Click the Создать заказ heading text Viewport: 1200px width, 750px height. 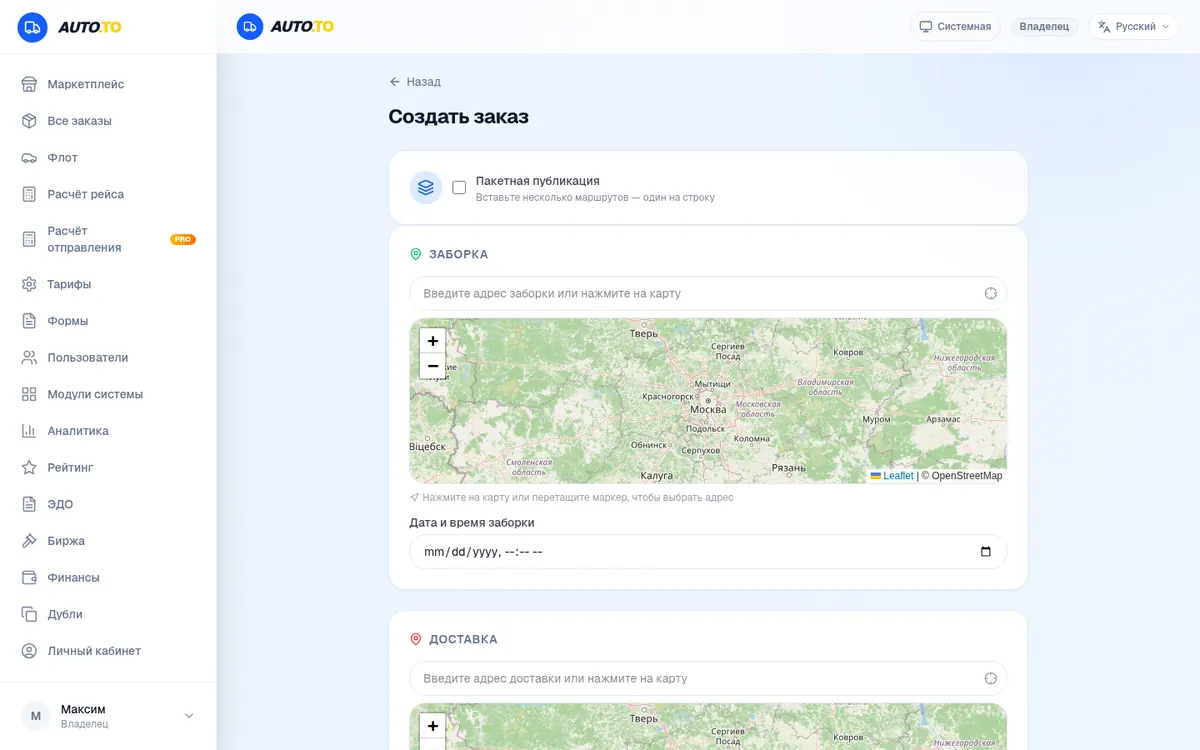tap(459, 117)
